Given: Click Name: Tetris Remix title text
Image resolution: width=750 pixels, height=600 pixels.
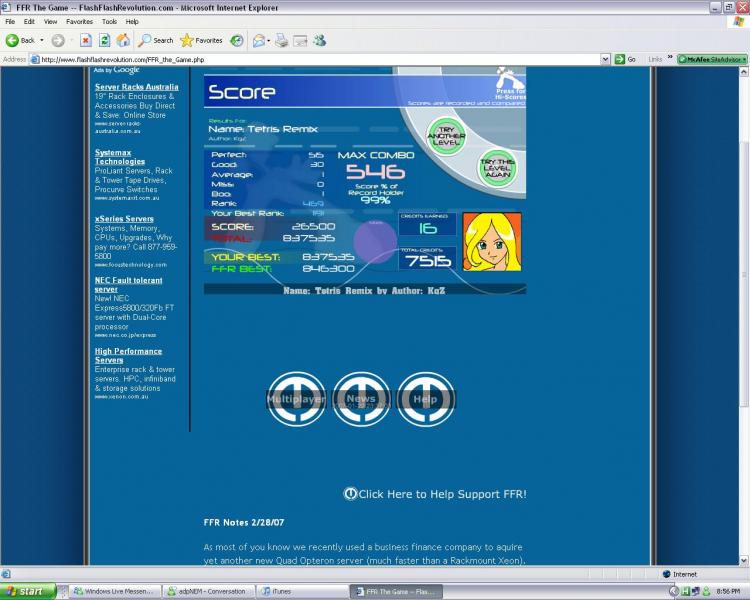Looking at the screenshot, I should coord(263,129).
